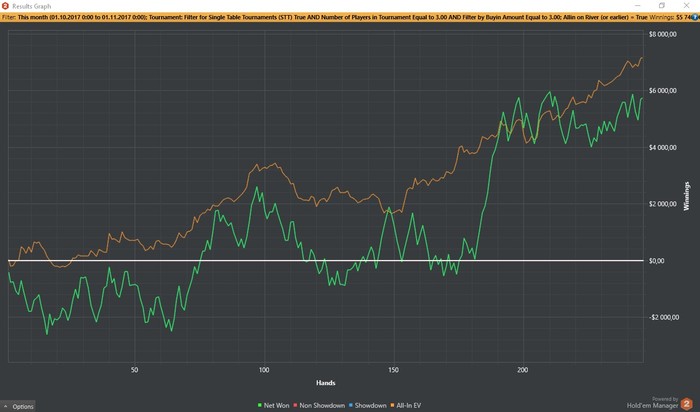Click the green Net Won color square

coord(260,405)
